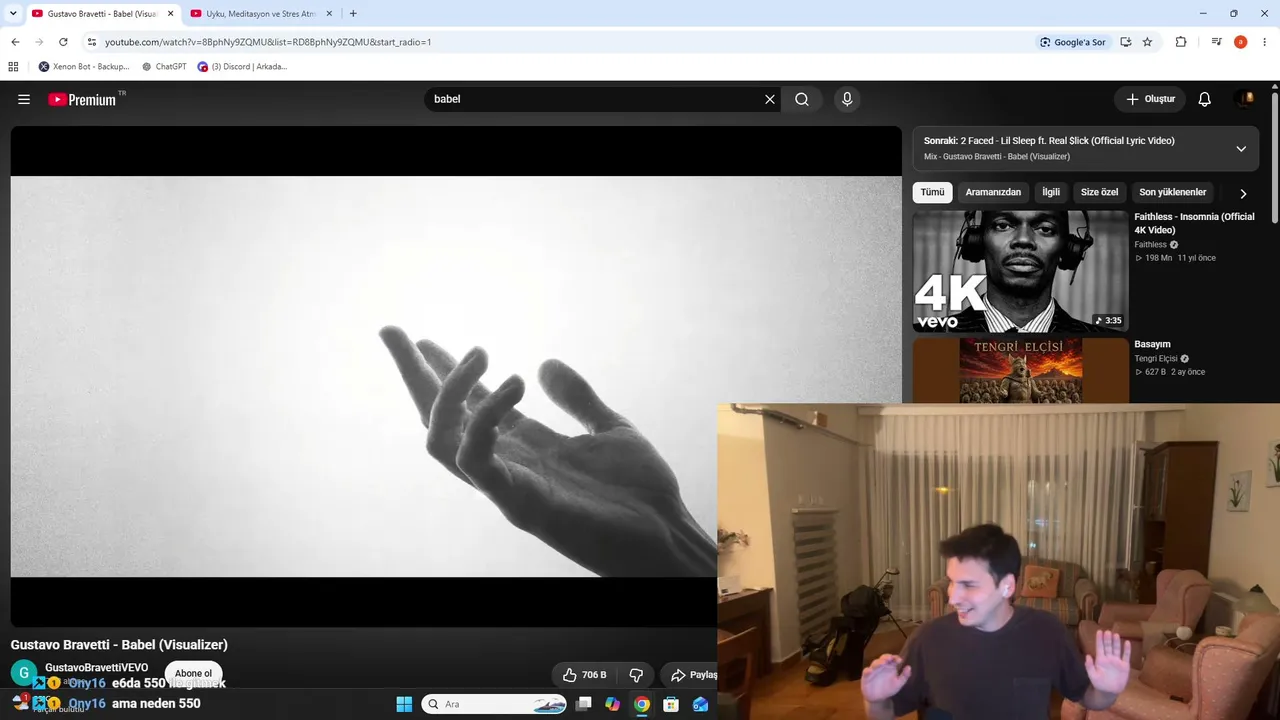The width and height of the screenshot is (1280, 720).
Task: Open the Basayım video title
Action: (x=1152, y=344)
